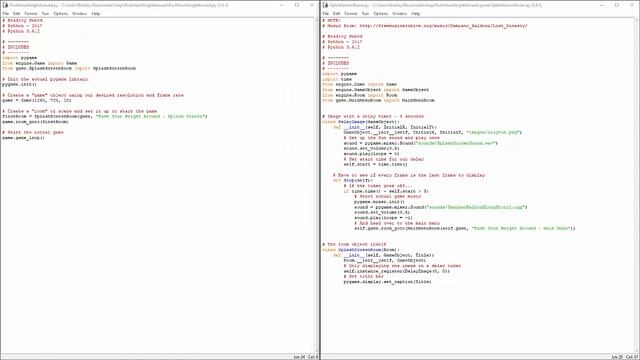
Task: Click 'from engine.Game import Game' in left window
Action: pyautogui.click(x=40, y=63)
